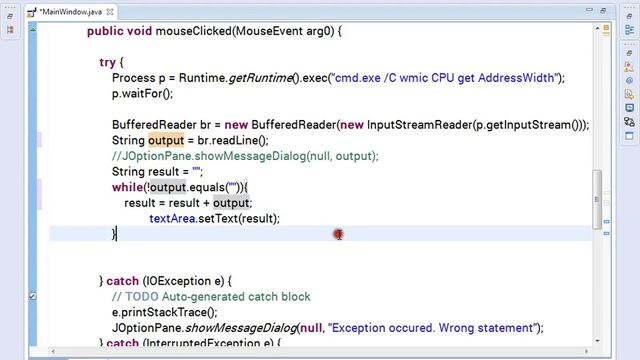Click the lower blue occurrence marker in overview ruler
640x360 pixels.
(x=607, y=233)
